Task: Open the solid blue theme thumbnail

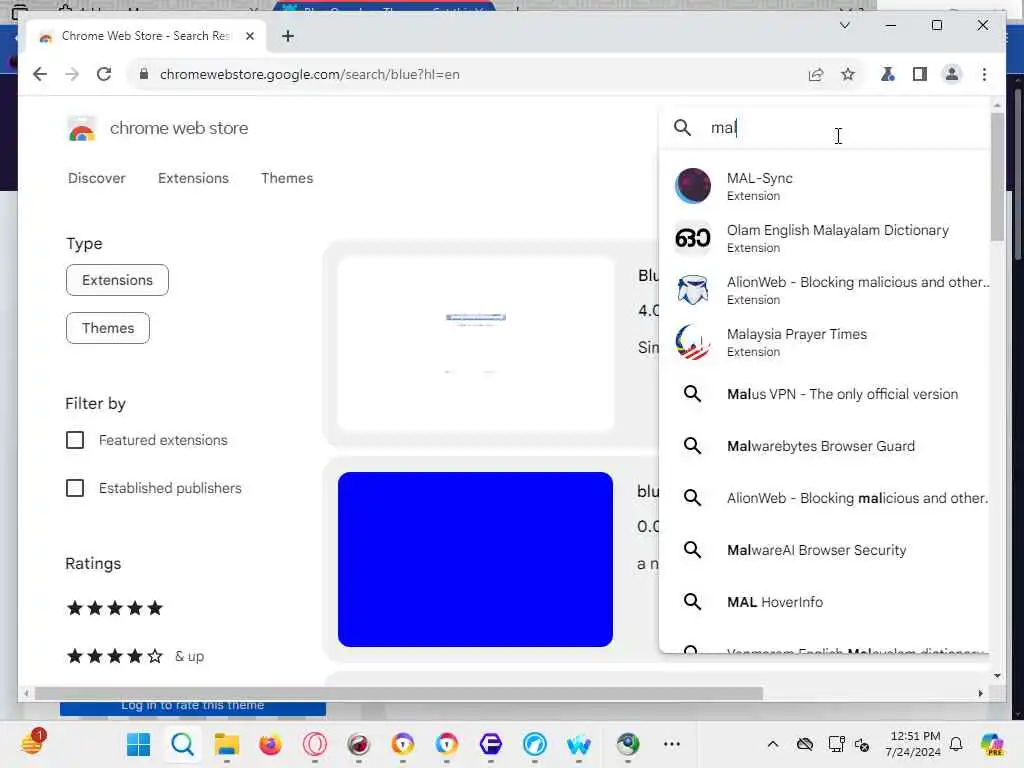Action: click(x=475, y=560)
